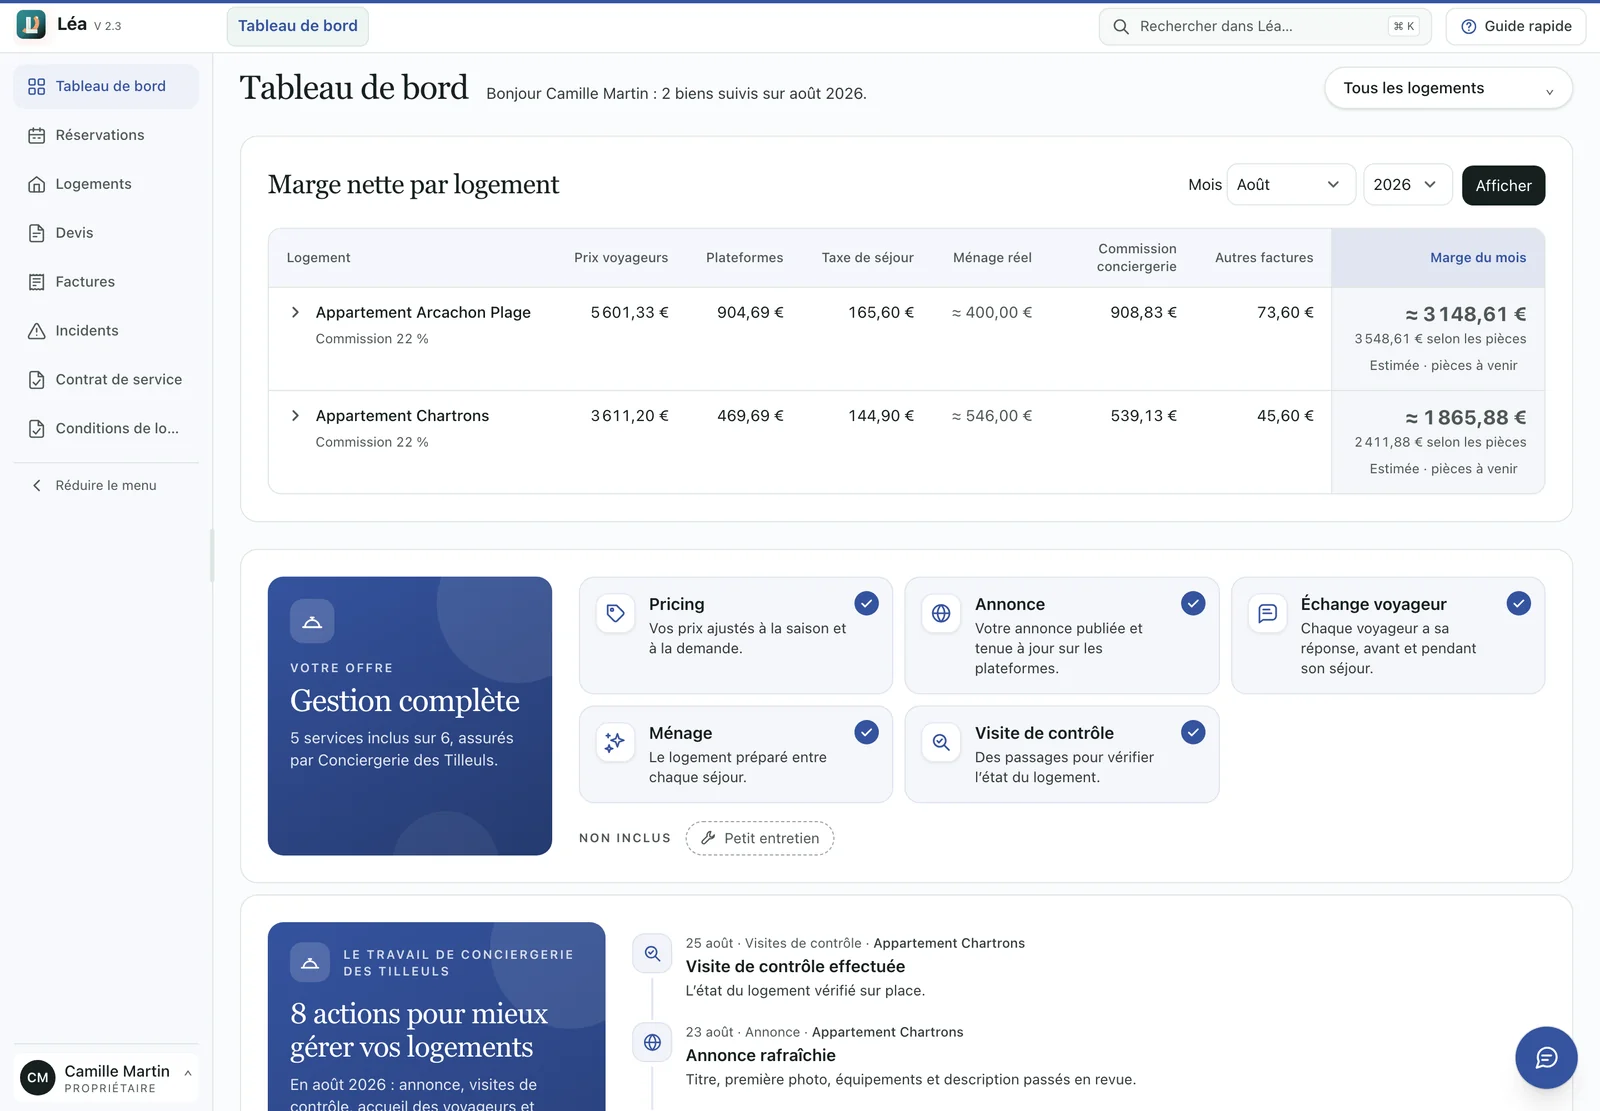Open Logements in the sidebar
The image size is (1600, 1111).
pos(106,184)
